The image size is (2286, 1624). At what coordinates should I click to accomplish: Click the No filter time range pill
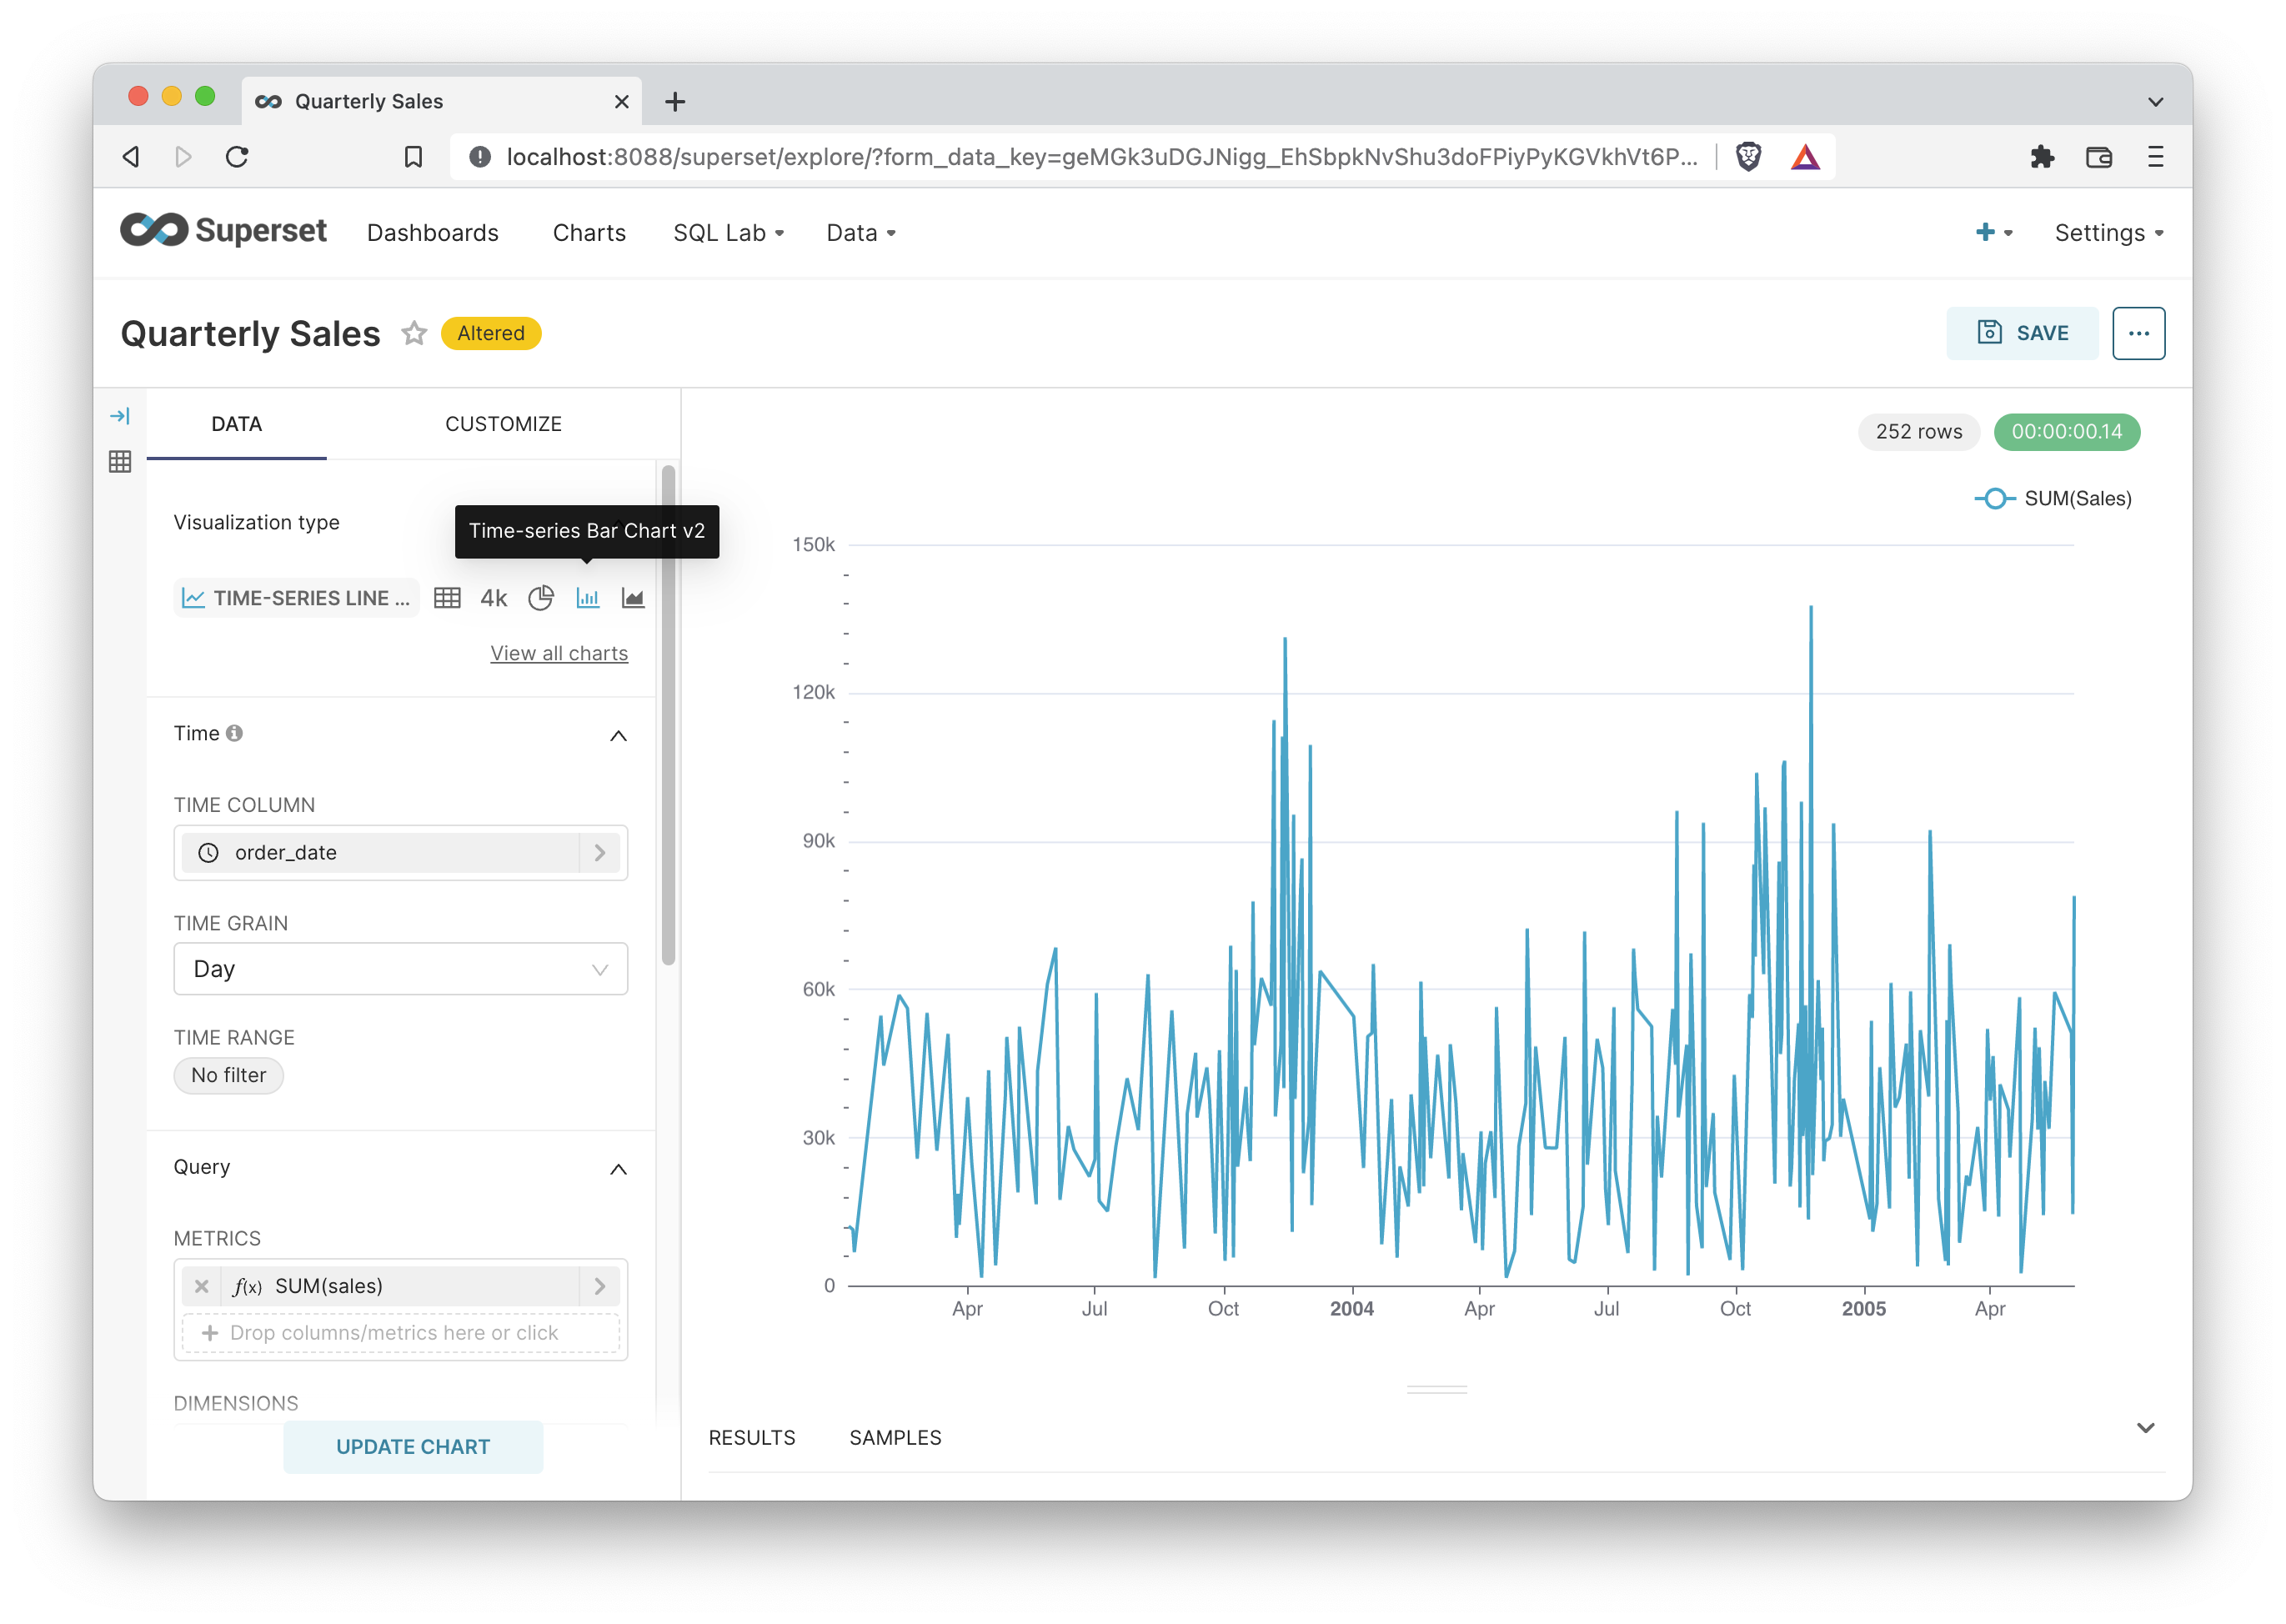pos(228,1075)
